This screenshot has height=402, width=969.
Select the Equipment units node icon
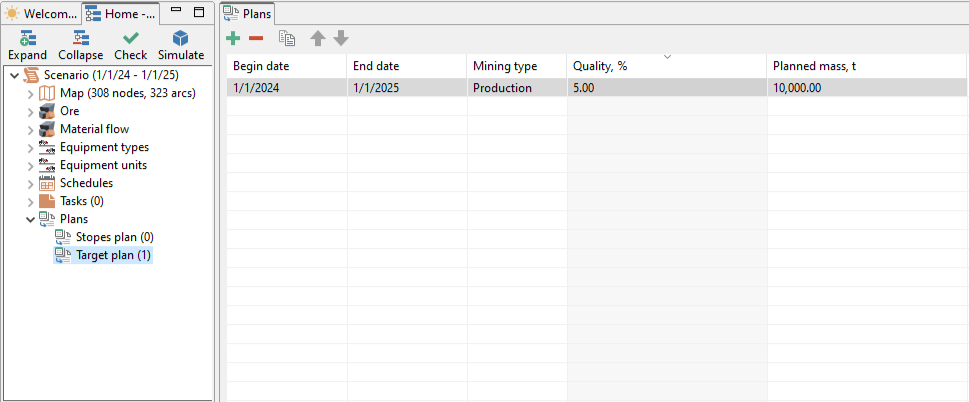click(47, 165)
